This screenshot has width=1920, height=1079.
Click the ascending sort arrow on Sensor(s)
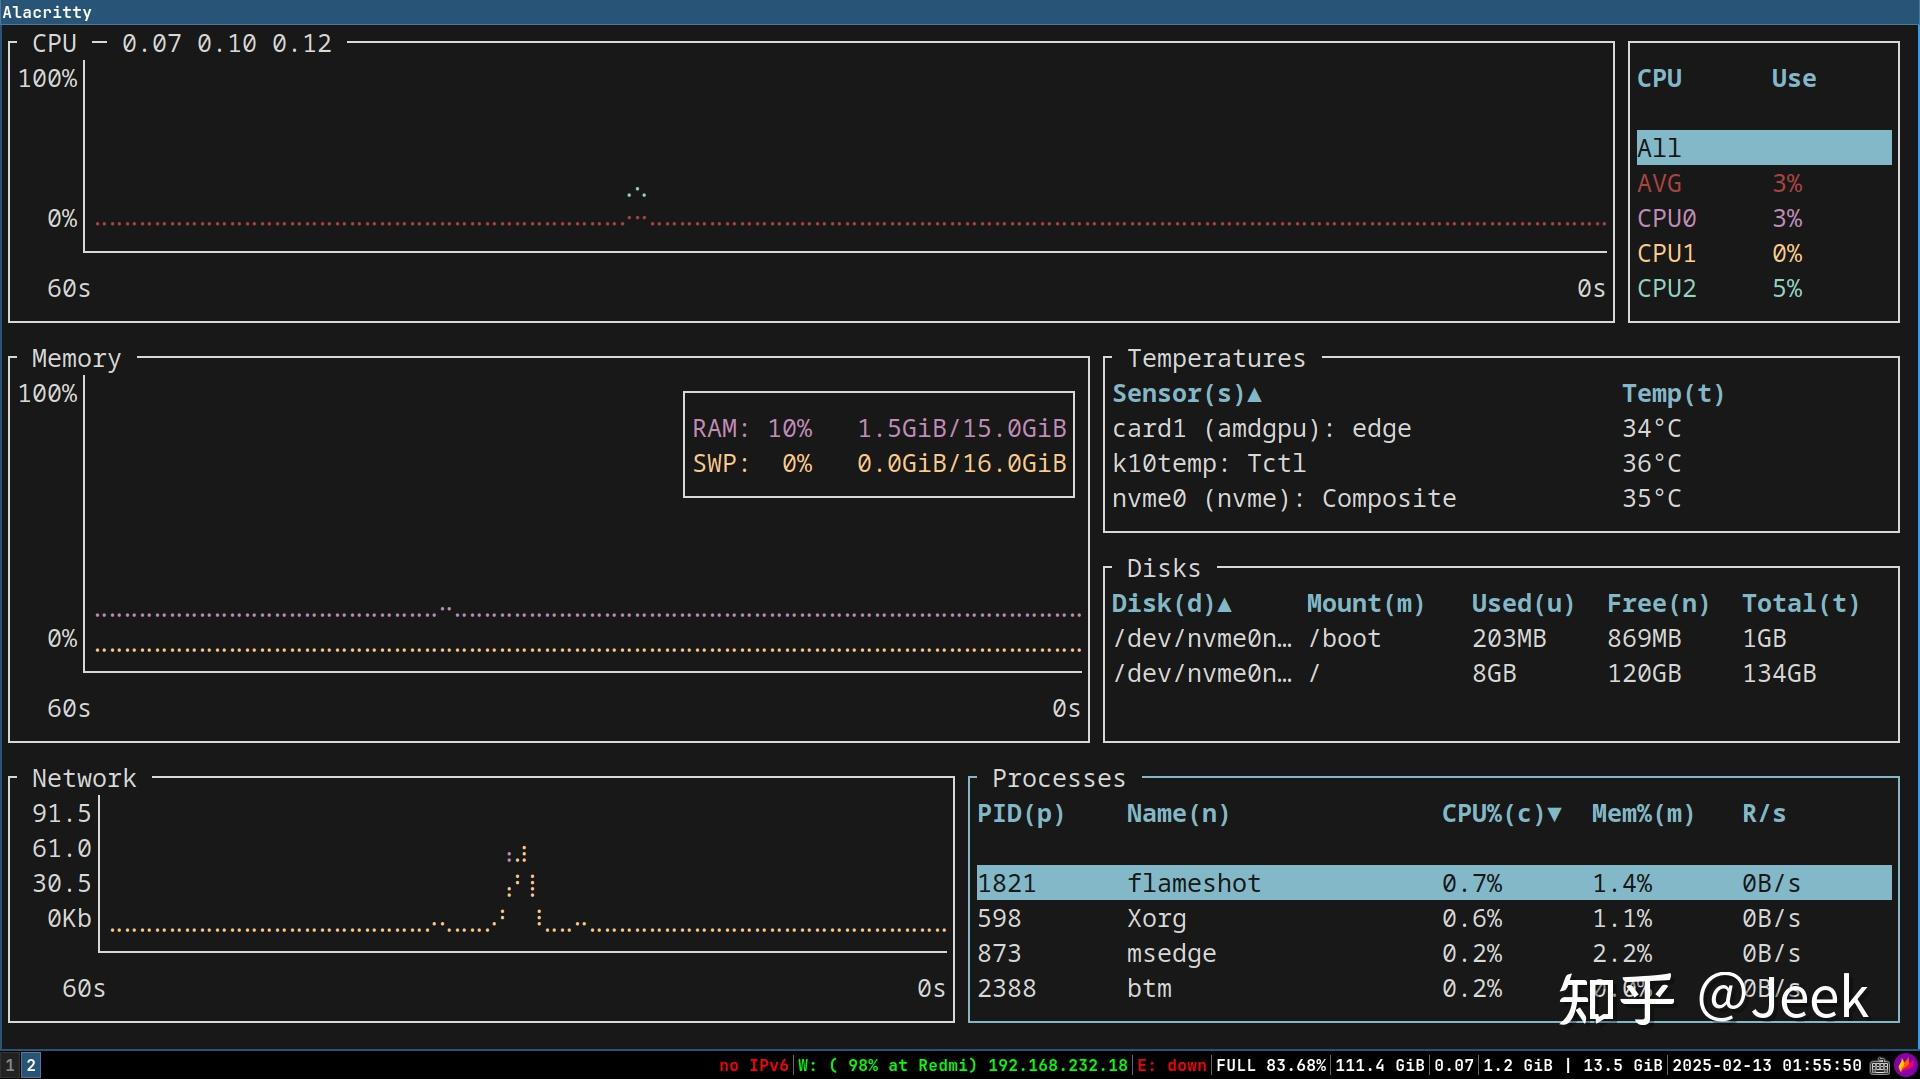[1257, 394]
